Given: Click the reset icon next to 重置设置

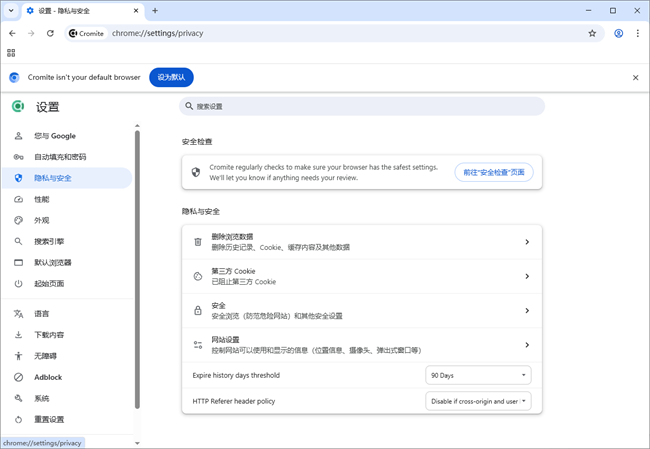Looking at the screenshot, I should pos(18,420).
